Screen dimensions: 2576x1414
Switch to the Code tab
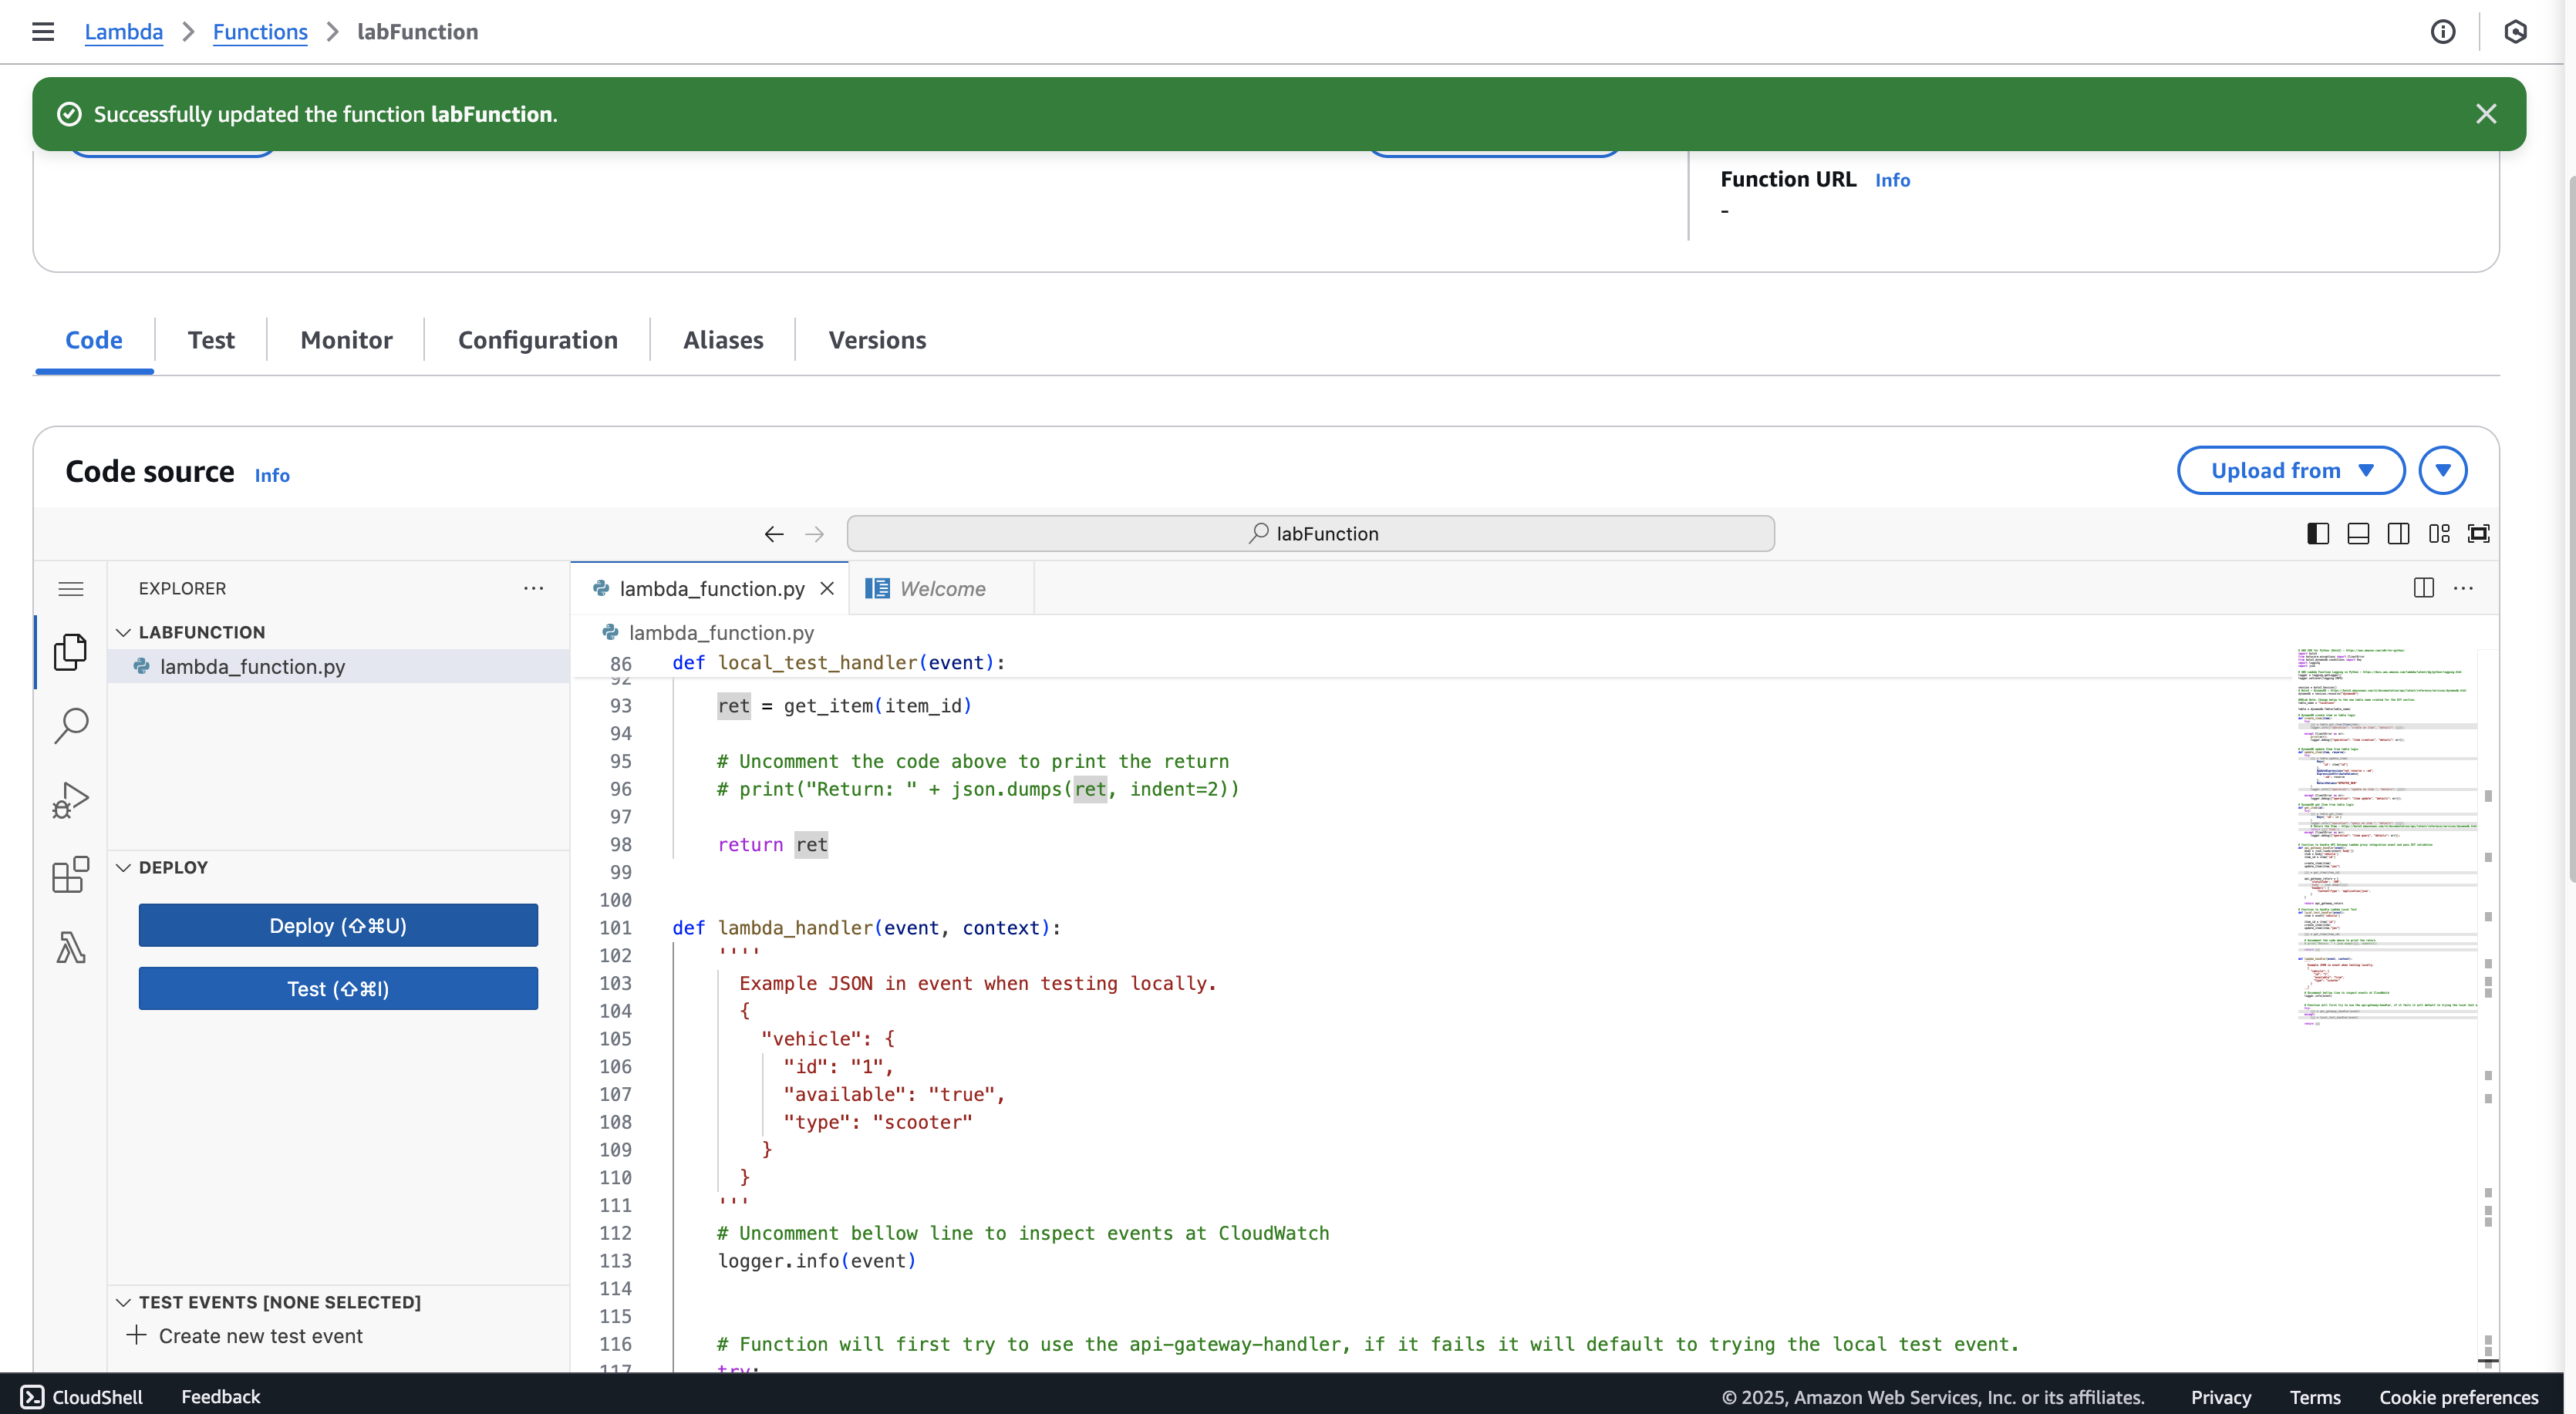pyautogui.click(x=94, y=340)
